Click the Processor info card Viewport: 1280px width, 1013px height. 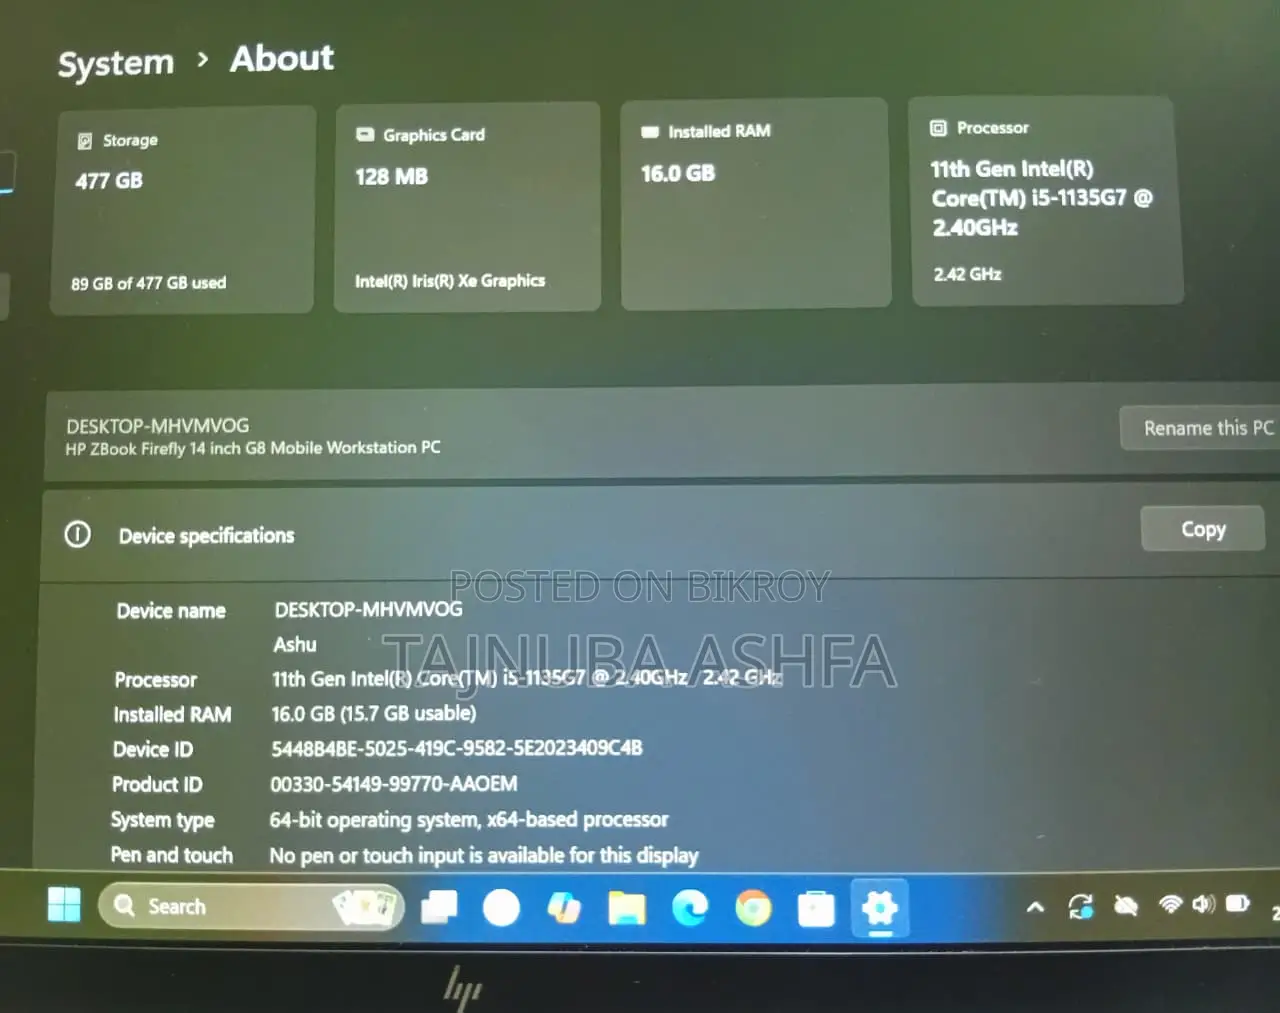[x=1046, y=200]
